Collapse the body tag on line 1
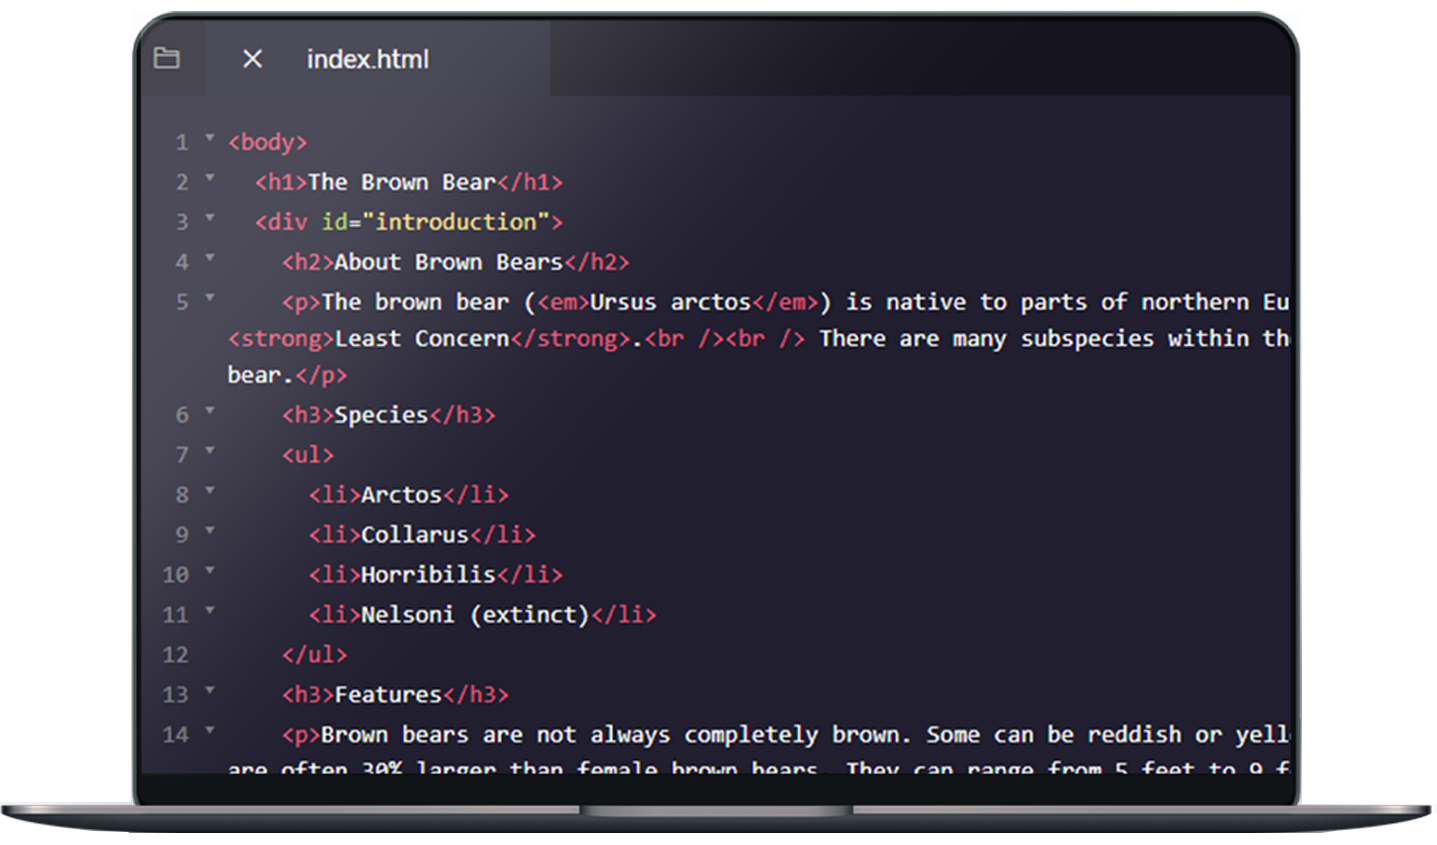 pos(210,138)
